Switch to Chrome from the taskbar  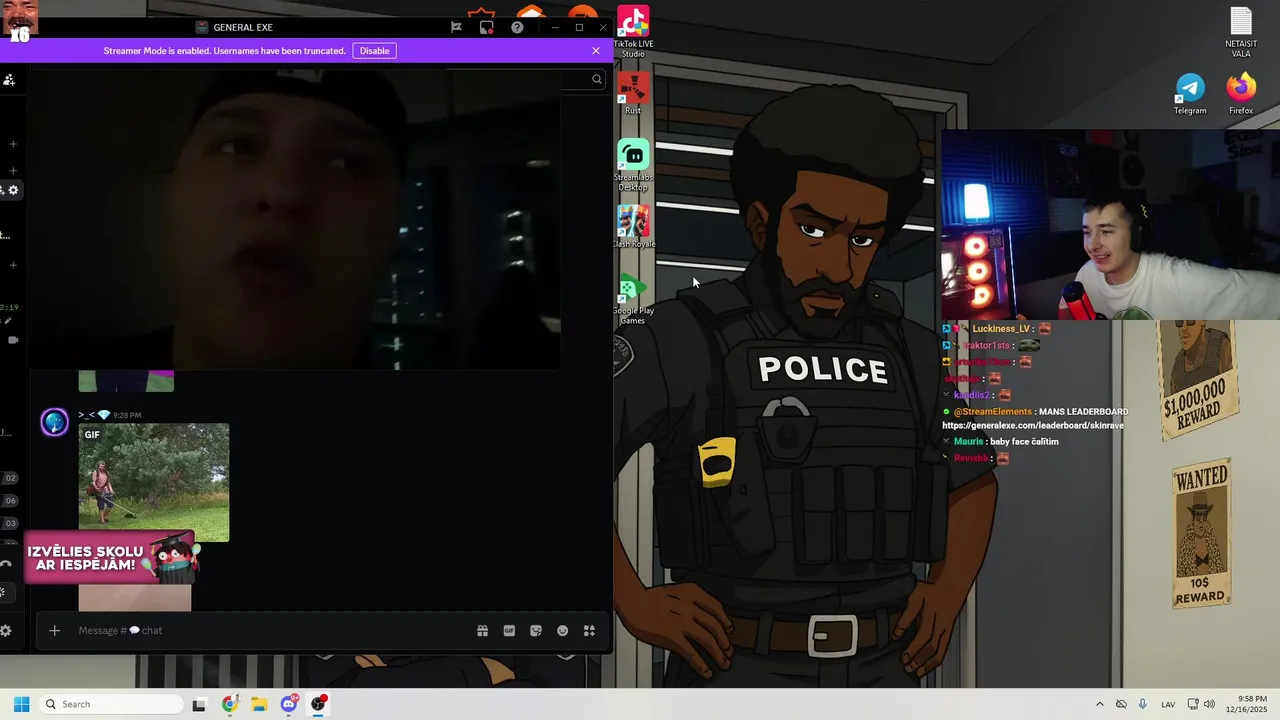(229, 704)
